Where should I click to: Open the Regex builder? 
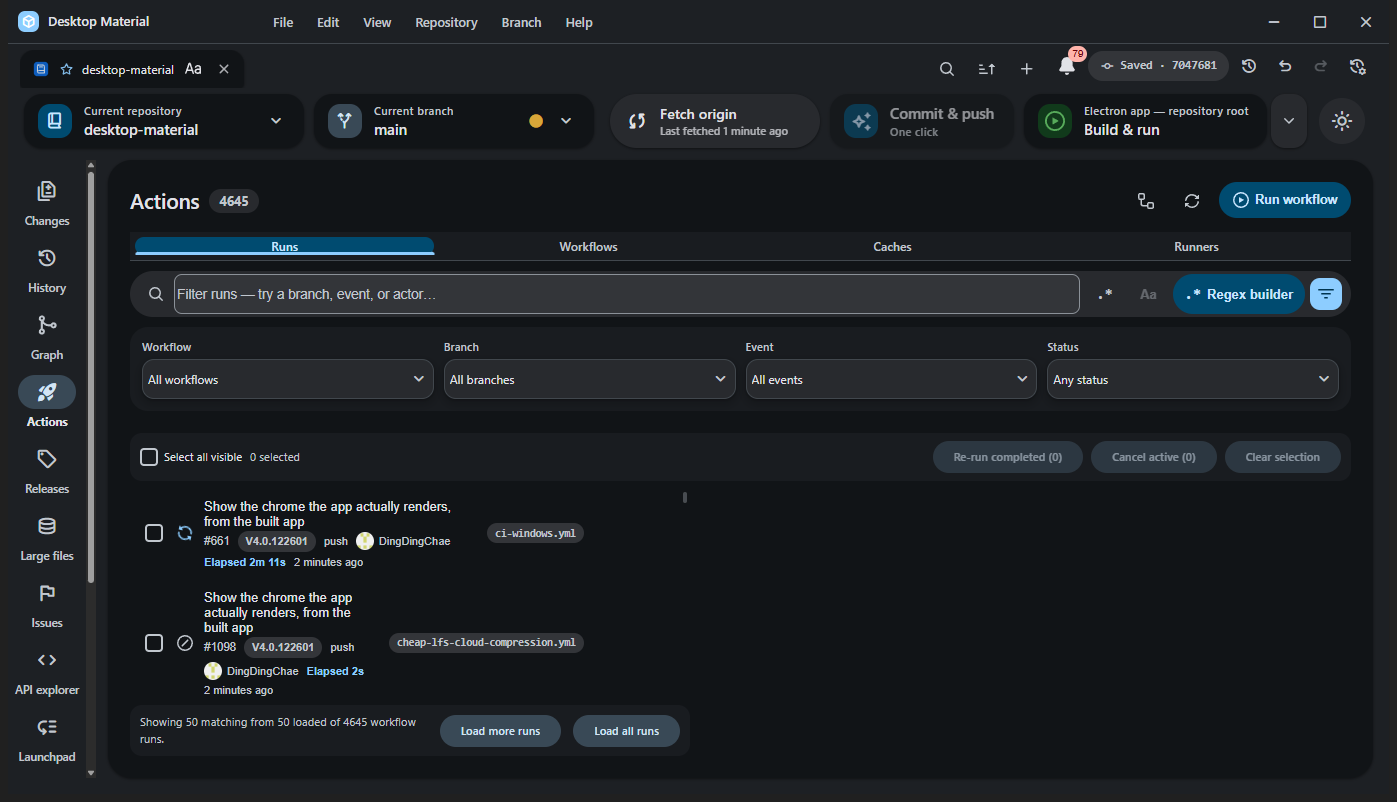pyautogui.click(x=1239, y=294)
